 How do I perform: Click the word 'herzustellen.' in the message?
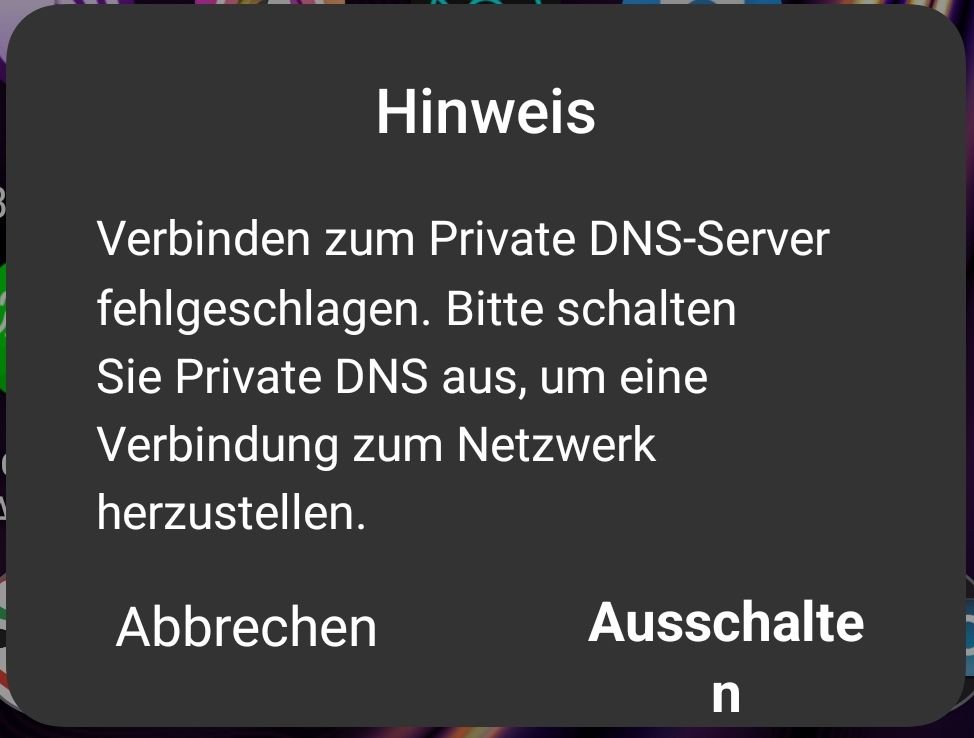[x=231, y=514]
